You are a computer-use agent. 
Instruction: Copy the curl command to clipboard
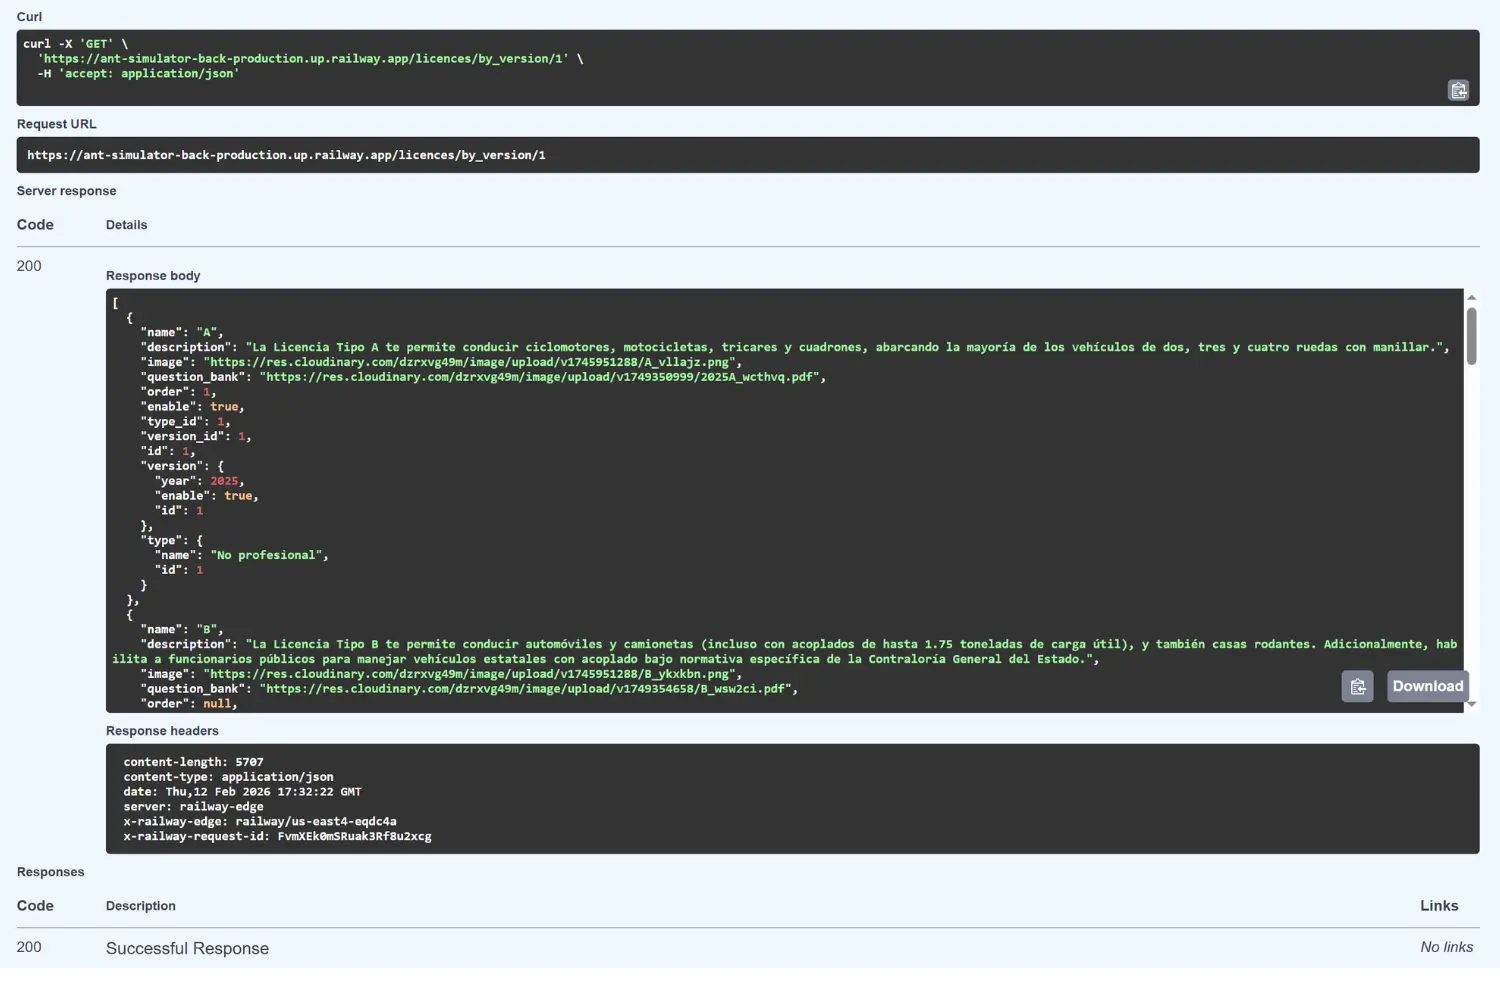tap(1458, 90)
